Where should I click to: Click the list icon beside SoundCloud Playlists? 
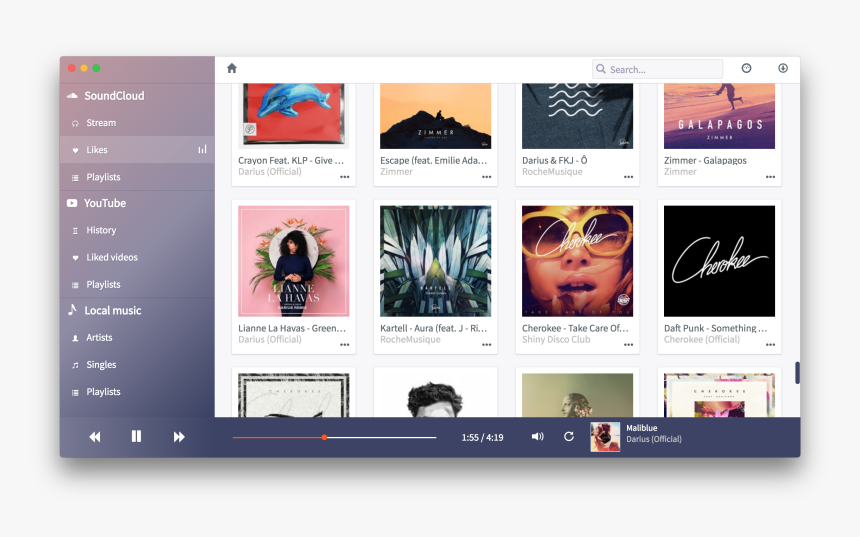click(75, 178)
